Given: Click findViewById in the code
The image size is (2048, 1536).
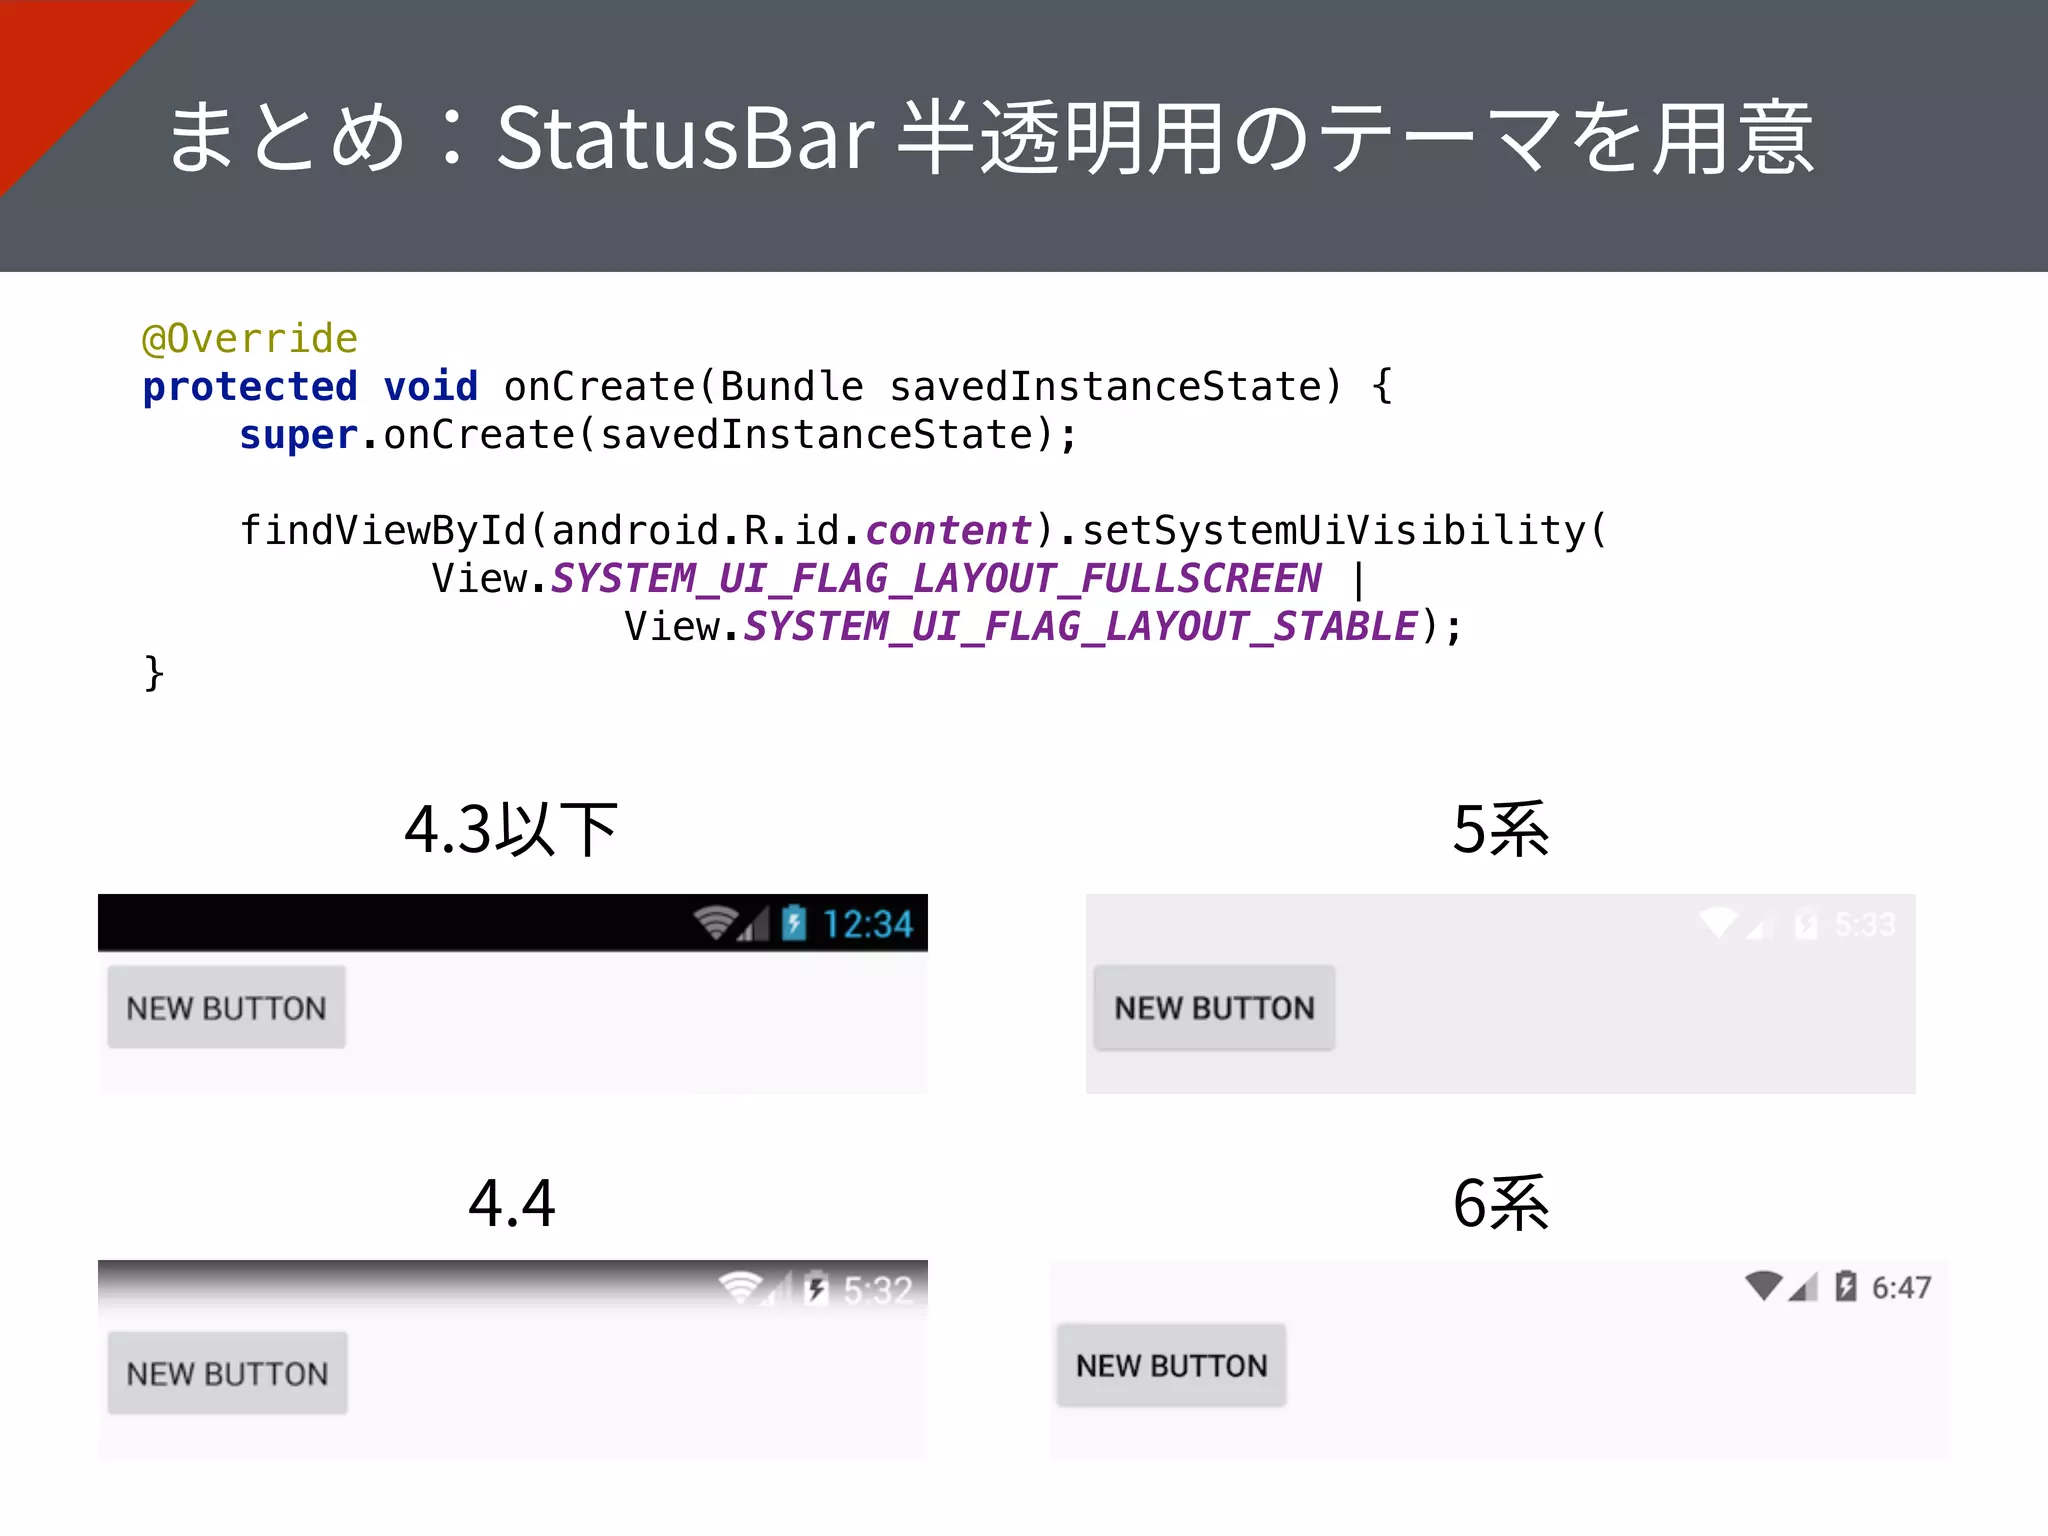Looking at the screenshot, I should click(383, 531).
